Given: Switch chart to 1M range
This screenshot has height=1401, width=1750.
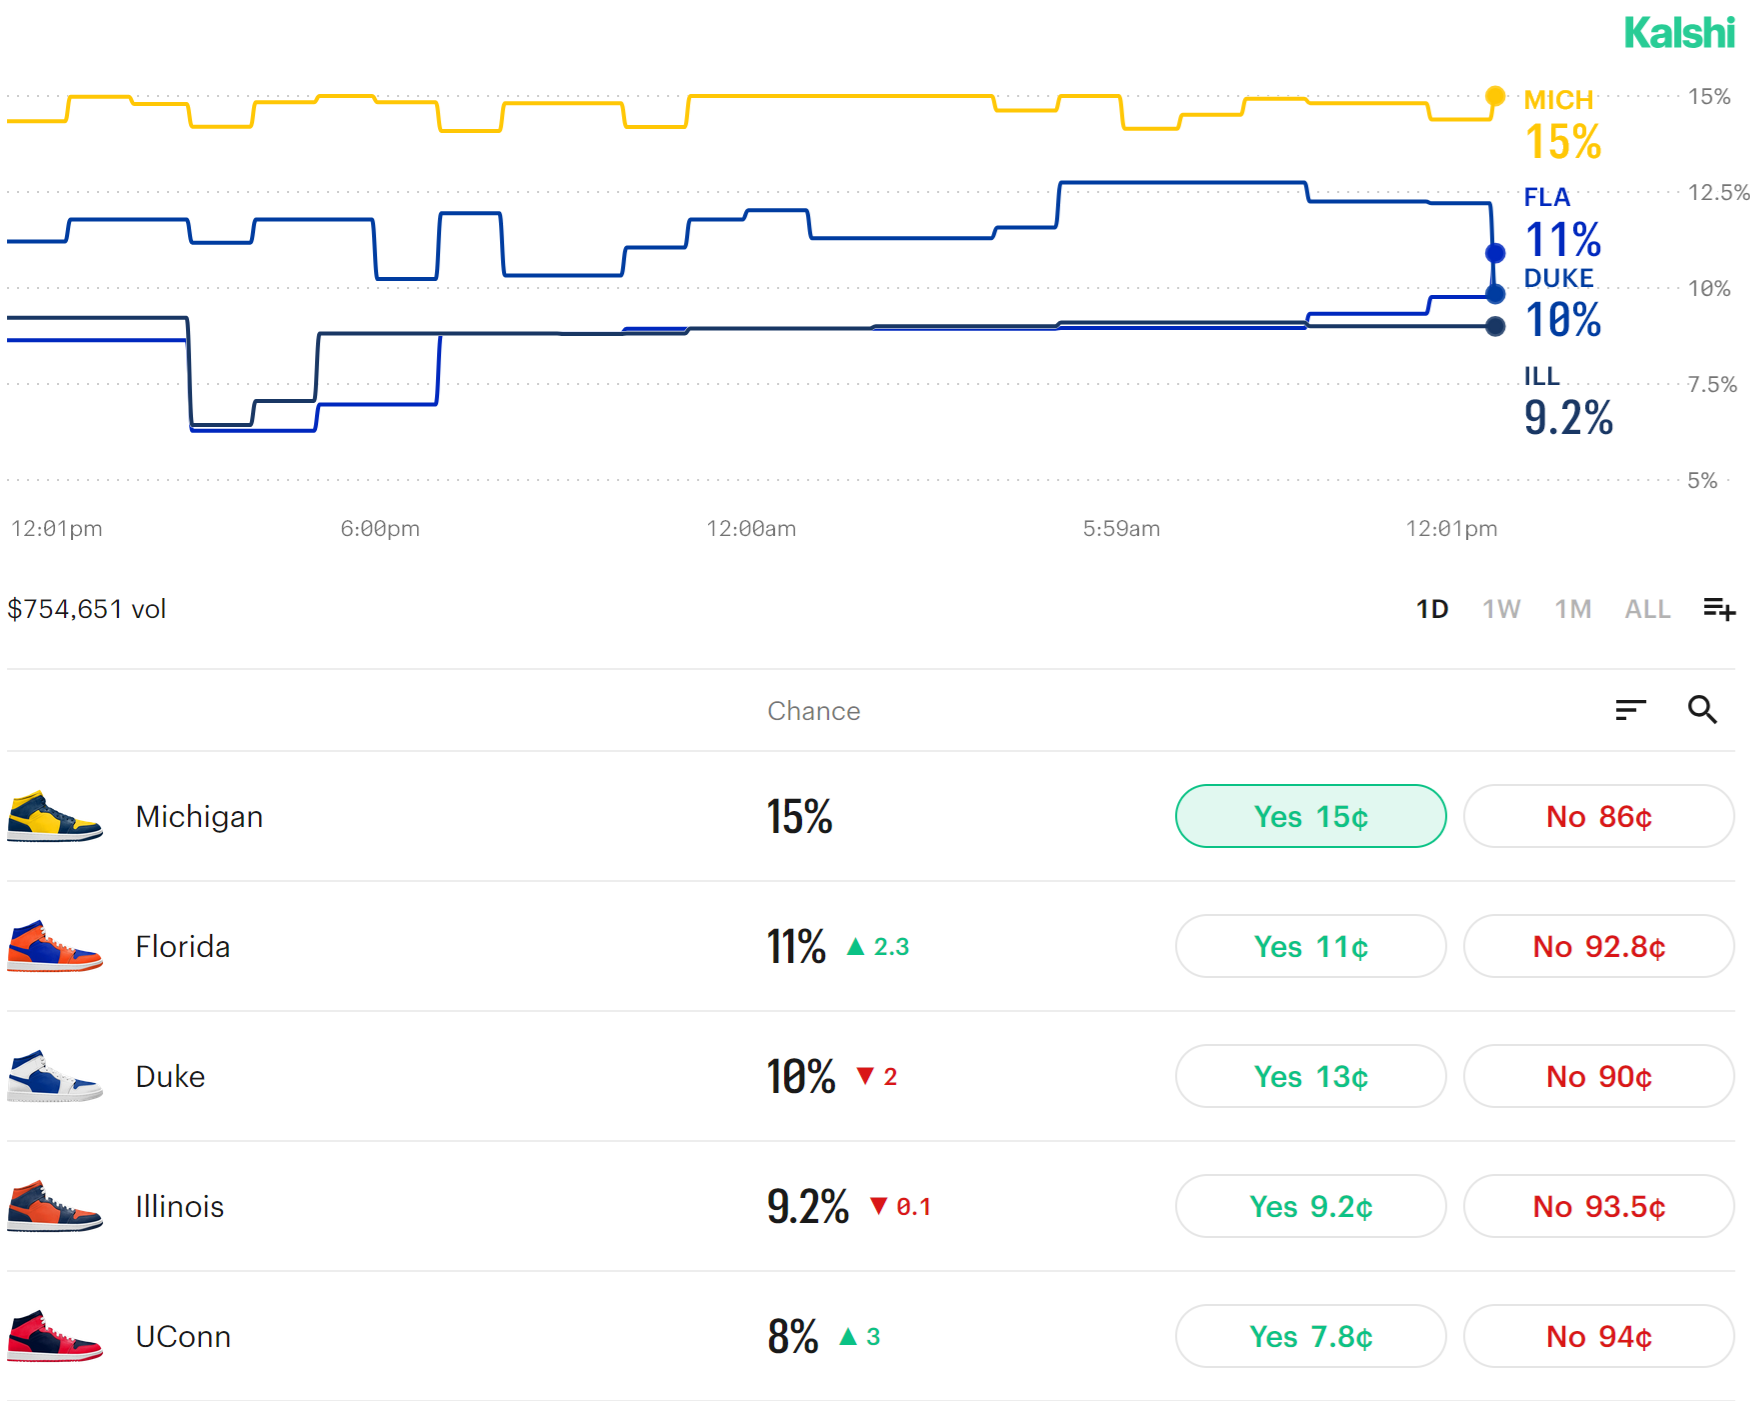Looking at the screenshot, I should (x=1573, y=609).
